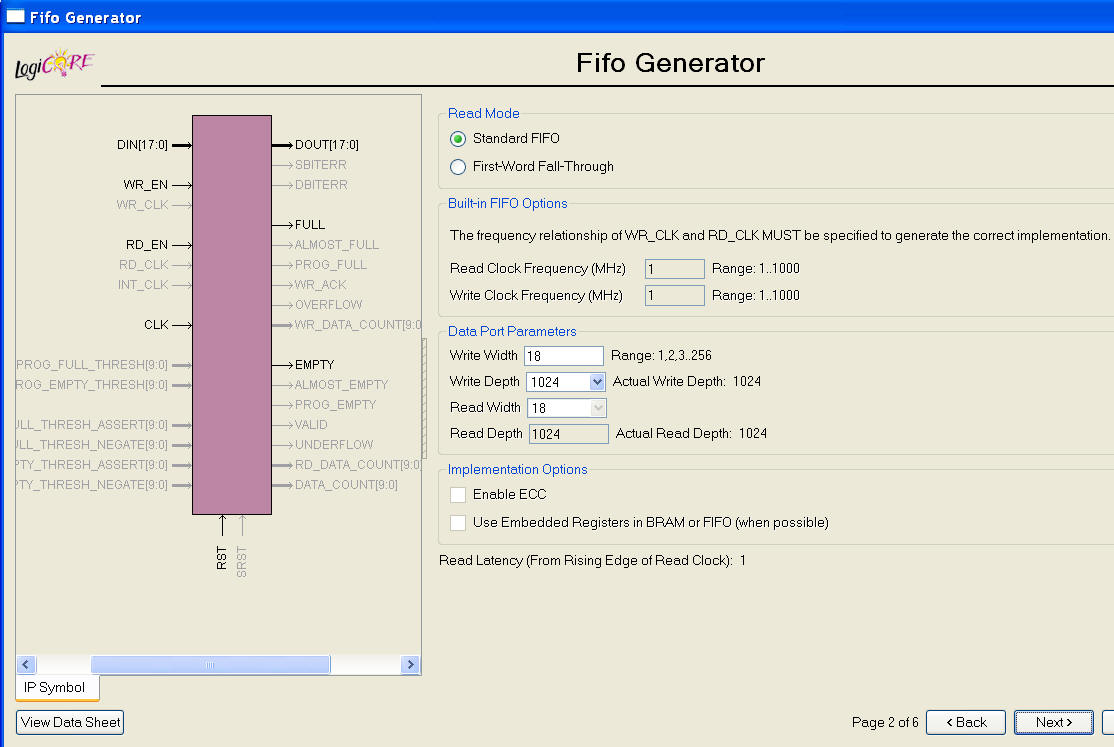
Task: Click the SRST port label
Action: (242, 561)
